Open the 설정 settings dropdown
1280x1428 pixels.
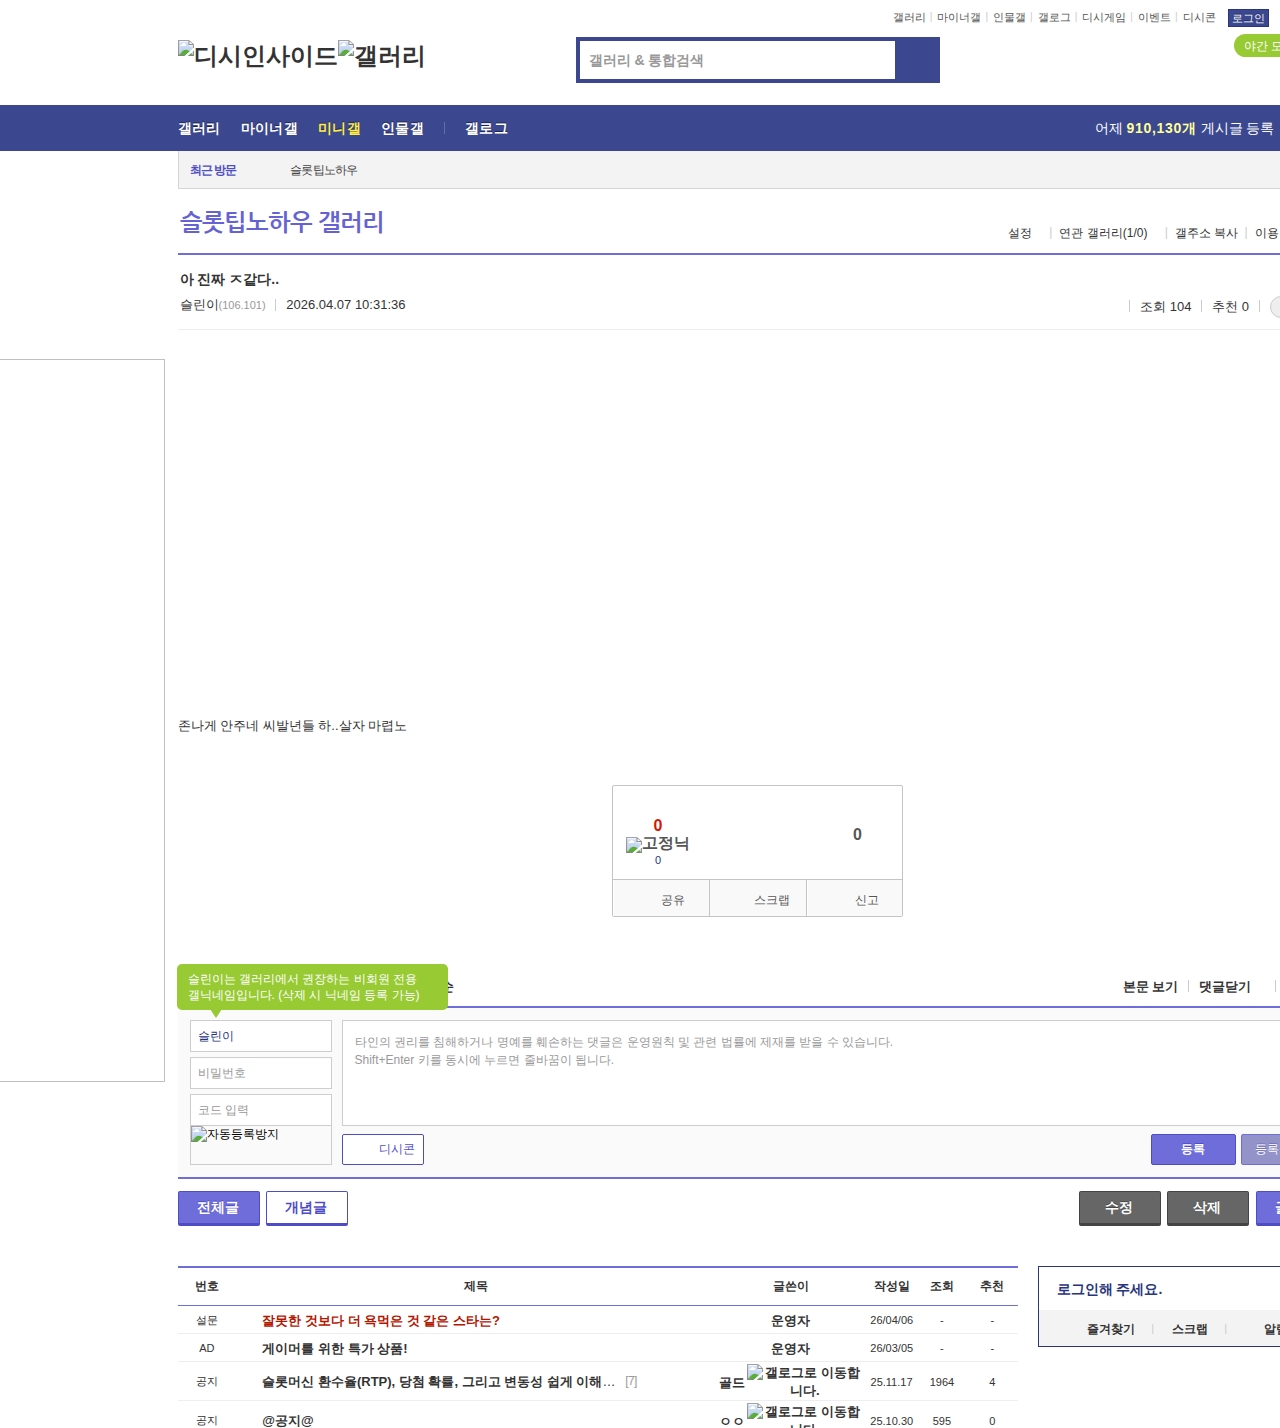pyautogui.click(x=1020, y=233)
